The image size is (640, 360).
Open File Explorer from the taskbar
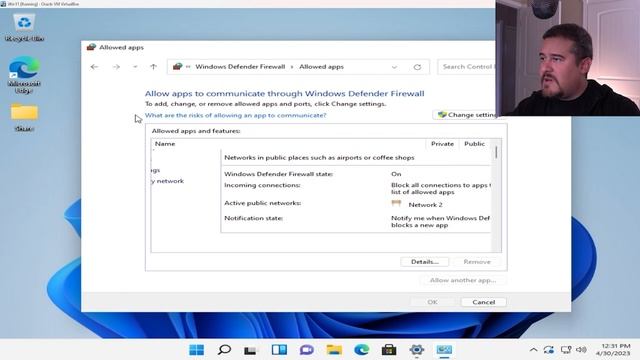tap(334, 350)
